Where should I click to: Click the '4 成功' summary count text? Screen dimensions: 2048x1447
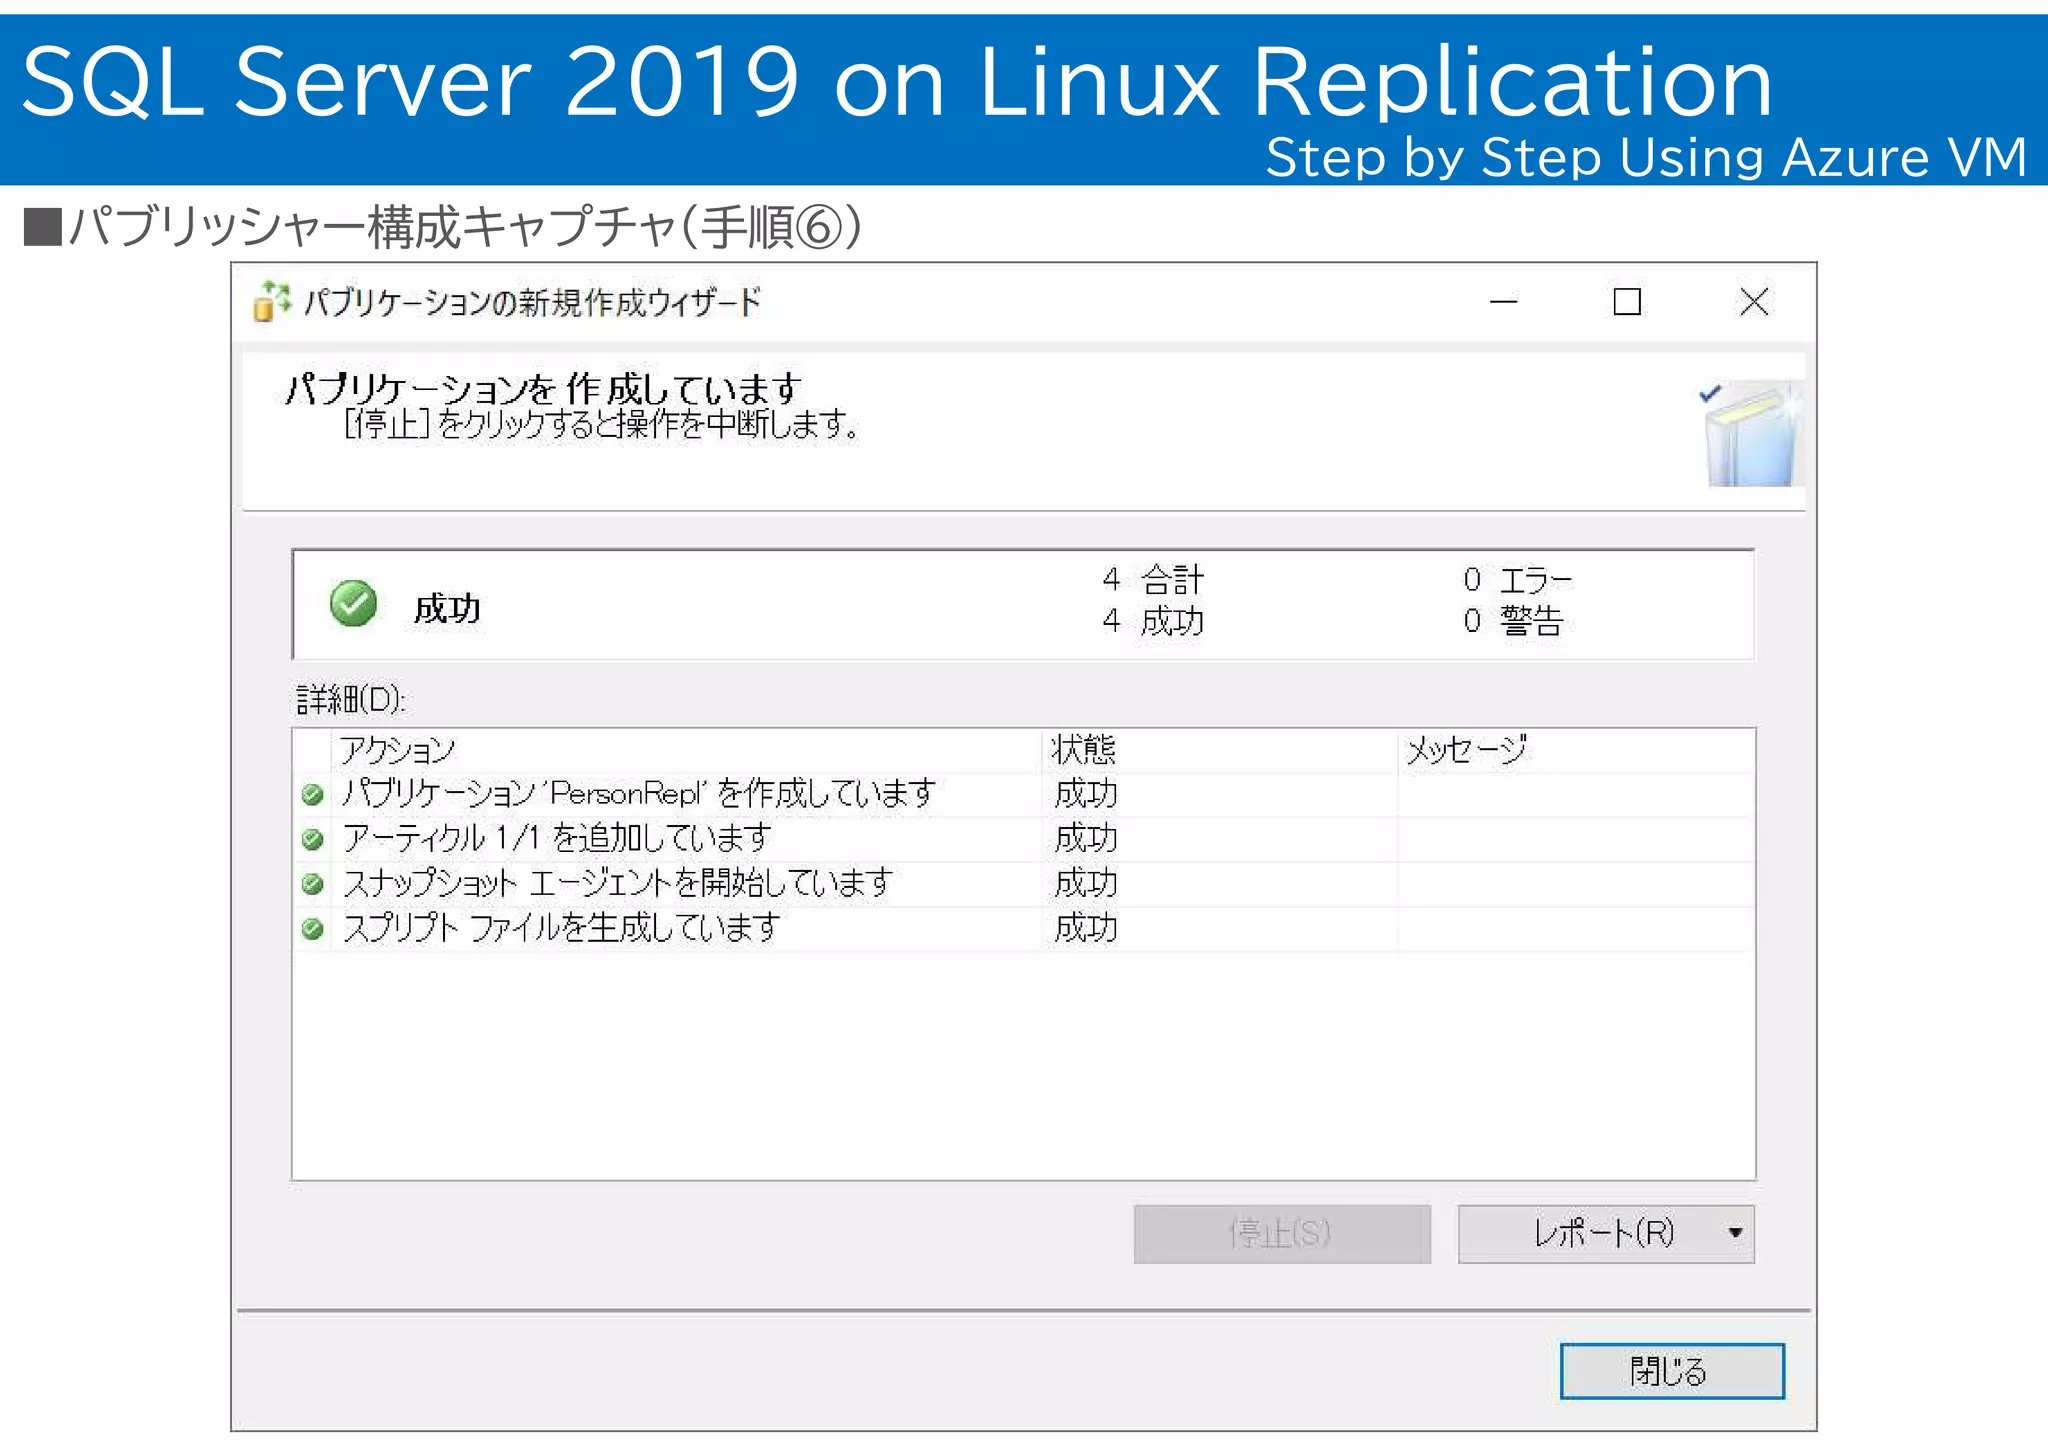point(1154,622)
